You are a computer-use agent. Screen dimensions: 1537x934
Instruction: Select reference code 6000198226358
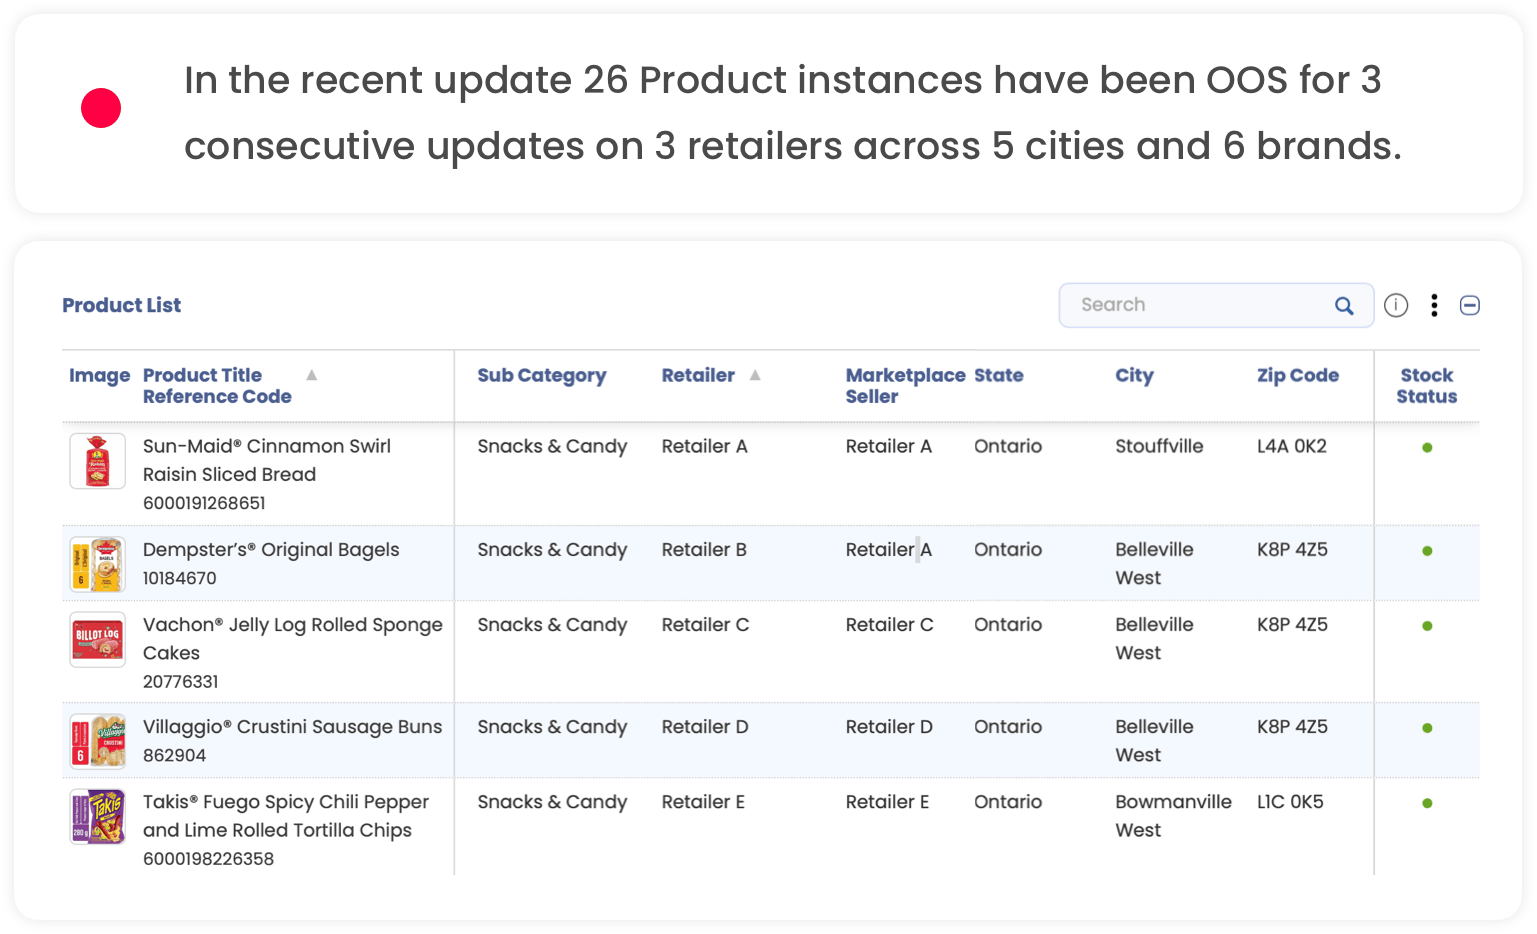[x=208, y=858]
